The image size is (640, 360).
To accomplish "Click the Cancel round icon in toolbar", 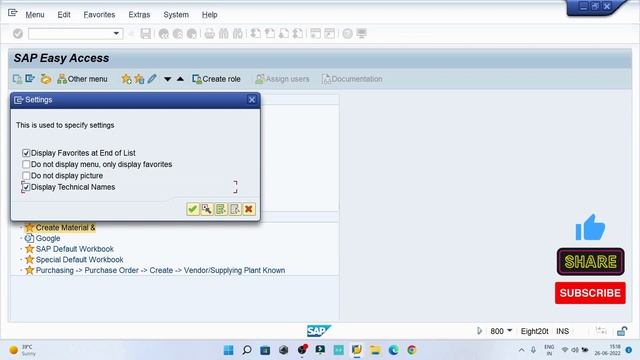I will [x=191, y=33].
